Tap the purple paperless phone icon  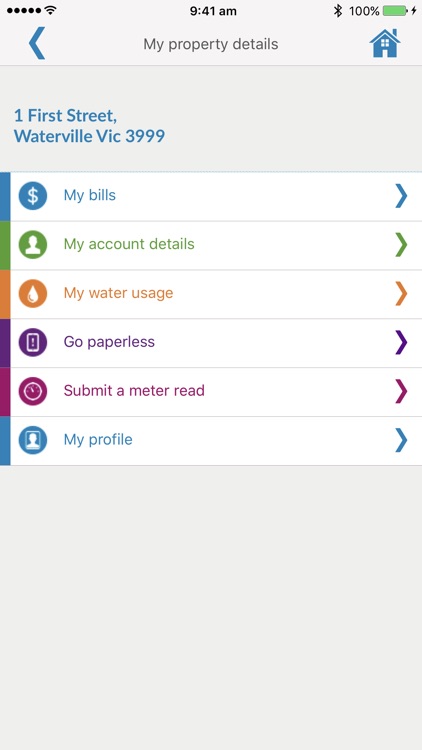[x=33, y=342]
